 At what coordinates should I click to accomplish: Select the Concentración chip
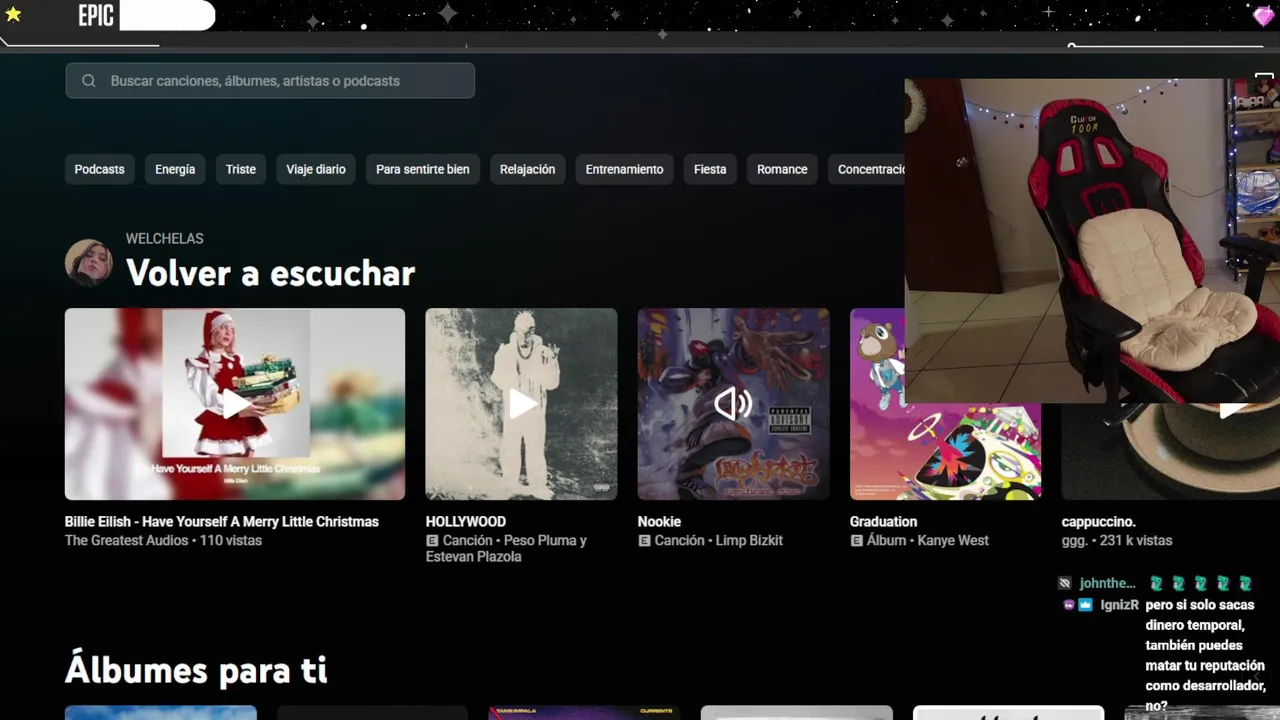tap(866, 169)
